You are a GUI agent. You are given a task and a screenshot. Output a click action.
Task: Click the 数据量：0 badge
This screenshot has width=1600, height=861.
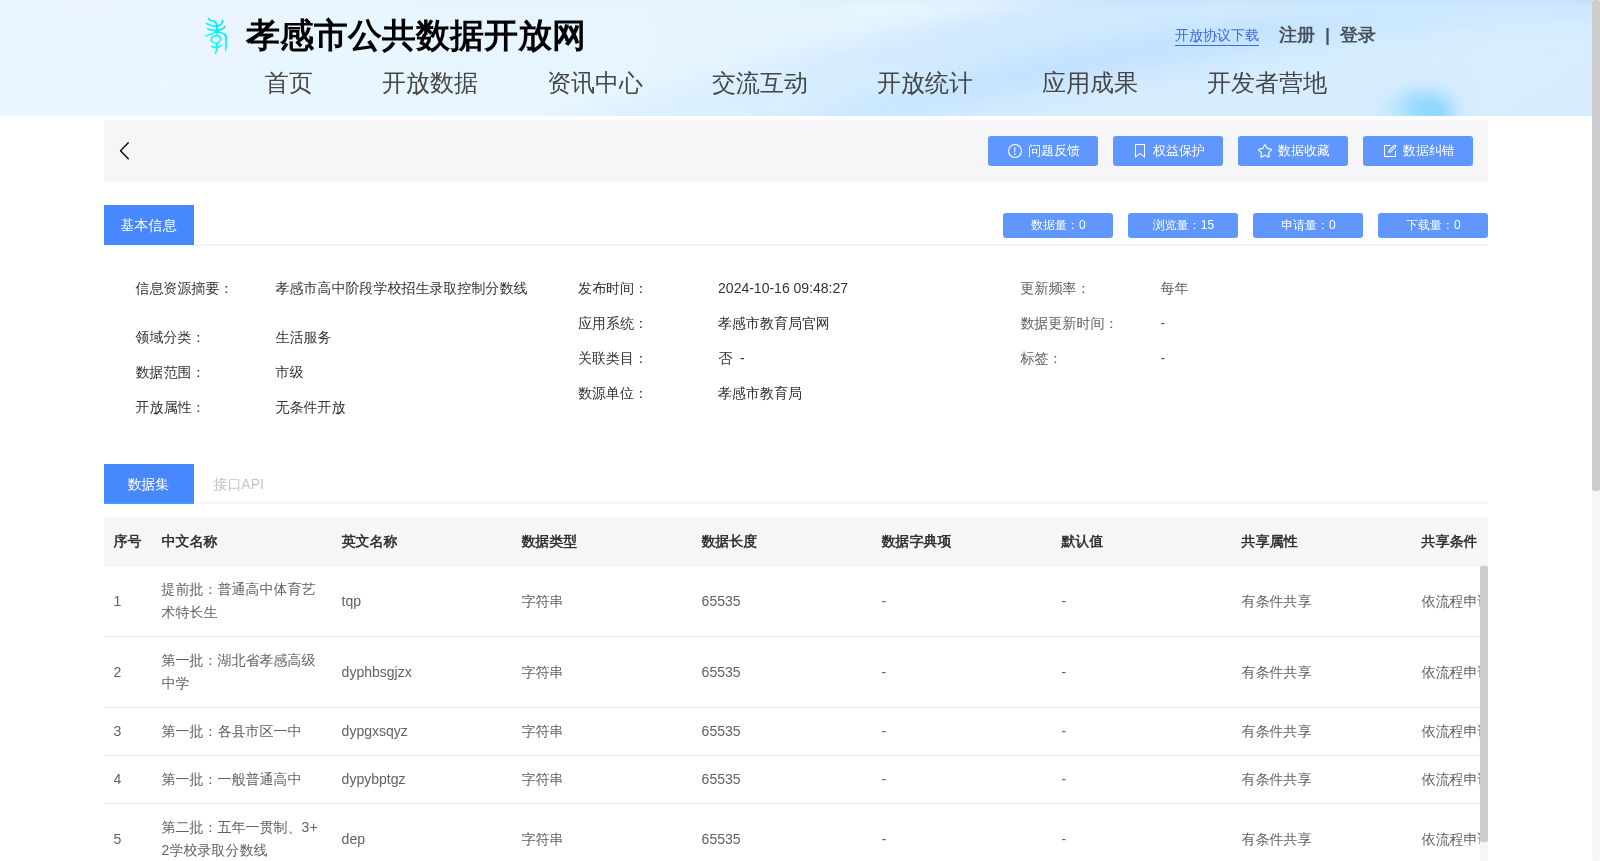pyautogui.click(x=1058, y=225)
